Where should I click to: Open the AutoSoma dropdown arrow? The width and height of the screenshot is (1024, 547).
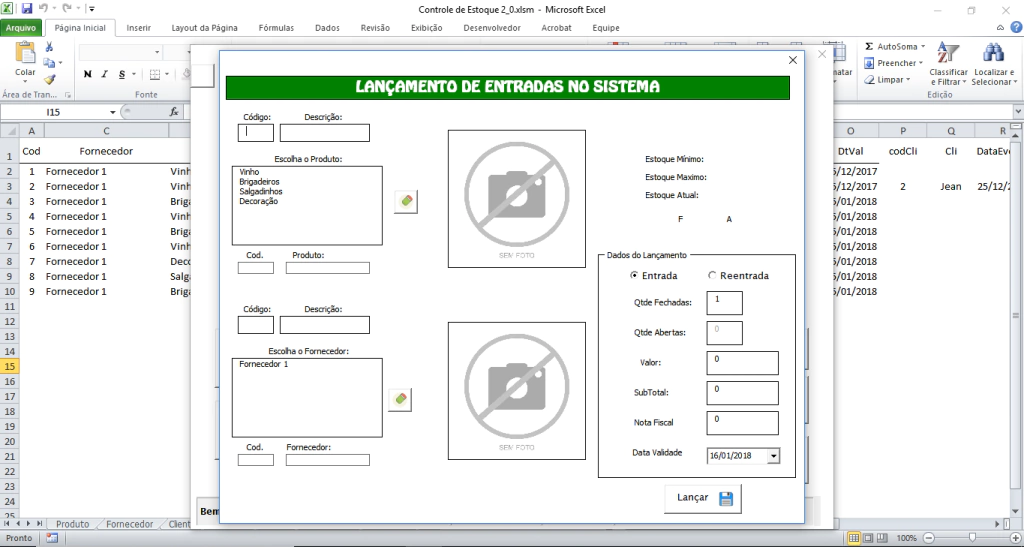pos(922,46)
